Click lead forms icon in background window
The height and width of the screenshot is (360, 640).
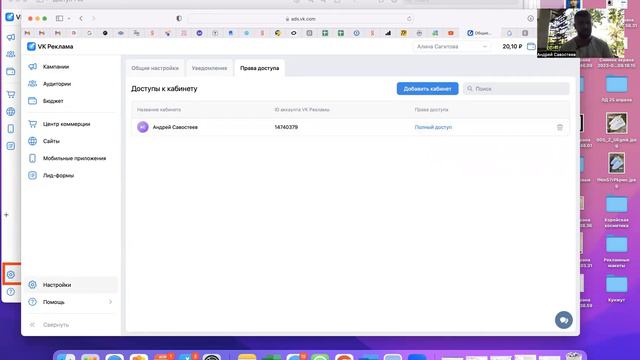11,146
